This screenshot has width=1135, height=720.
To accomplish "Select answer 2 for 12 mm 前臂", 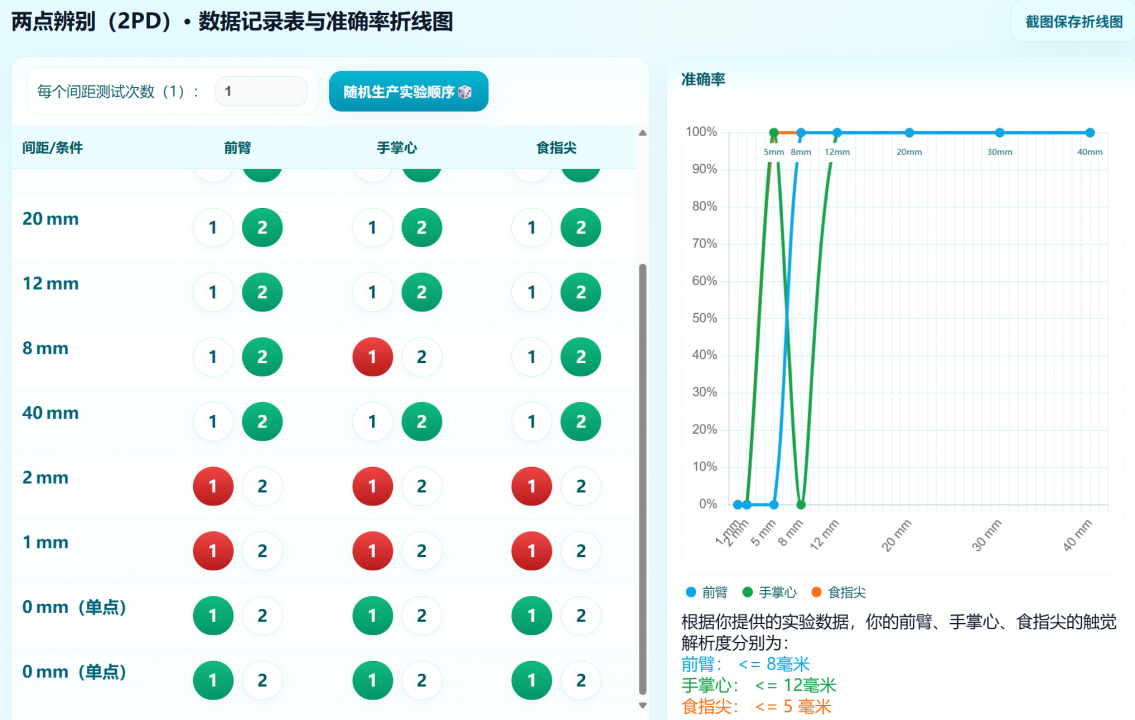I will (x=262, y=293).
